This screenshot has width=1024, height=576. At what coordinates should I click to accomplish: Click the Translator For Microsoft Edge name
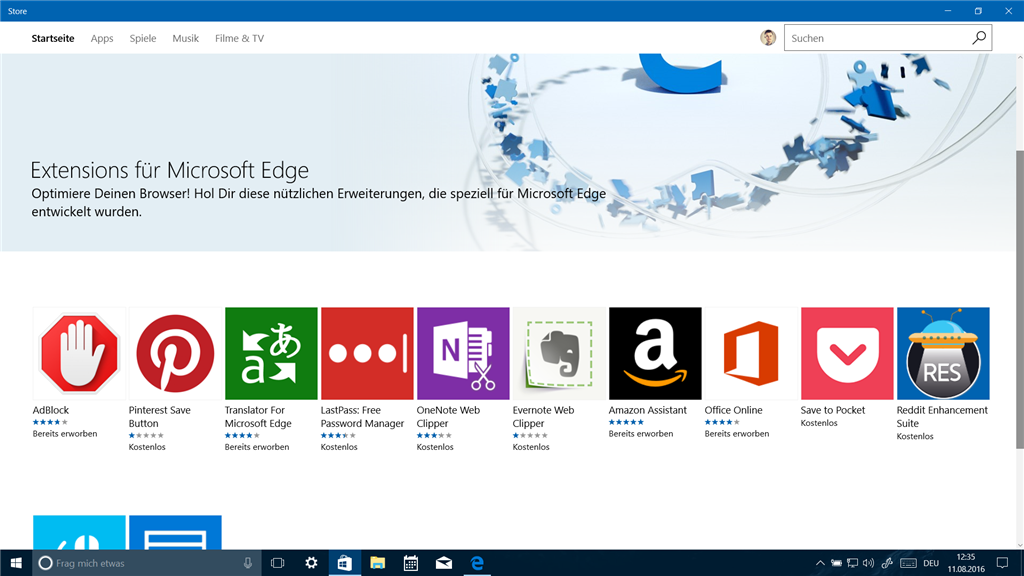258,417
